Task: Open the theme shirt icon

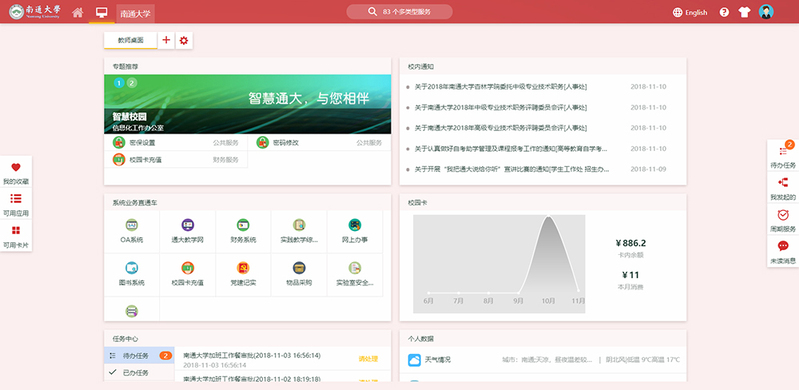Action: (x=744, y=12)
